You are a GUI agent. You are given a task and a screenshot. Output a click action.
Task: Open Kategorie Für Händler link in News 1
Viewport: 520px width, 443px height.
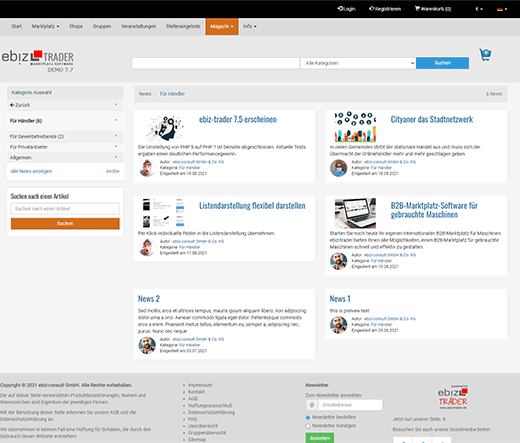coord(381,324)
